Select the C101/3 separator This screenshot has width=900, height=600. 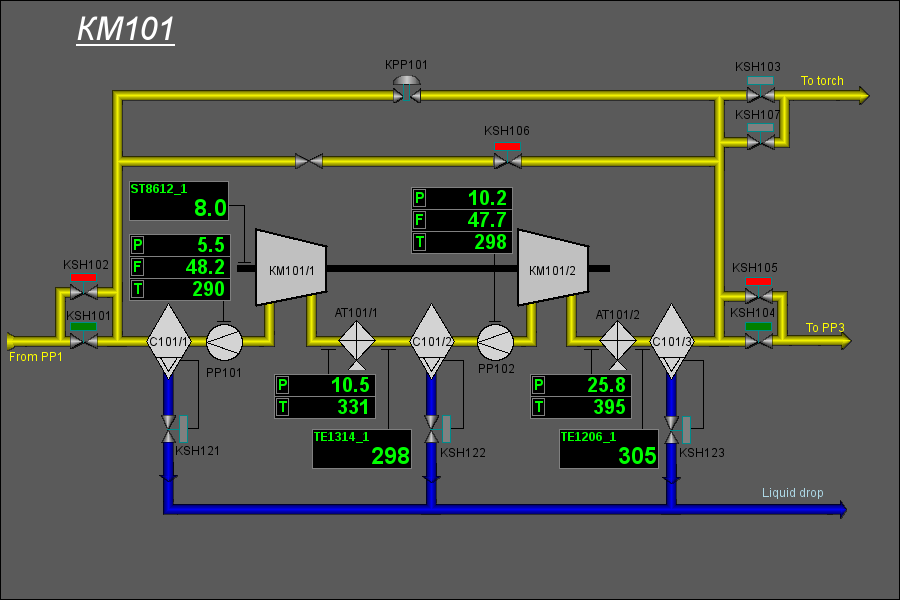click(671, 341)
